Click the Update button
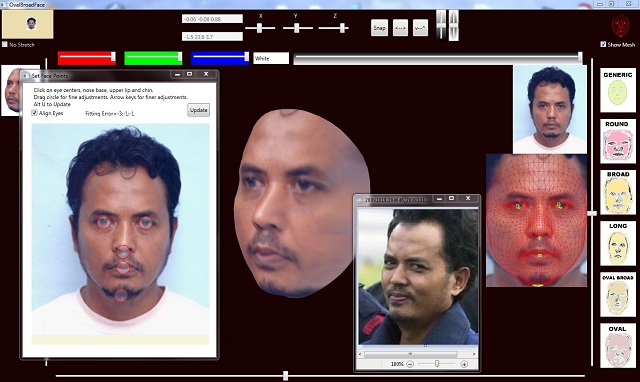The width and height of the screenshot is (640, 382). [x=198, y=110]
